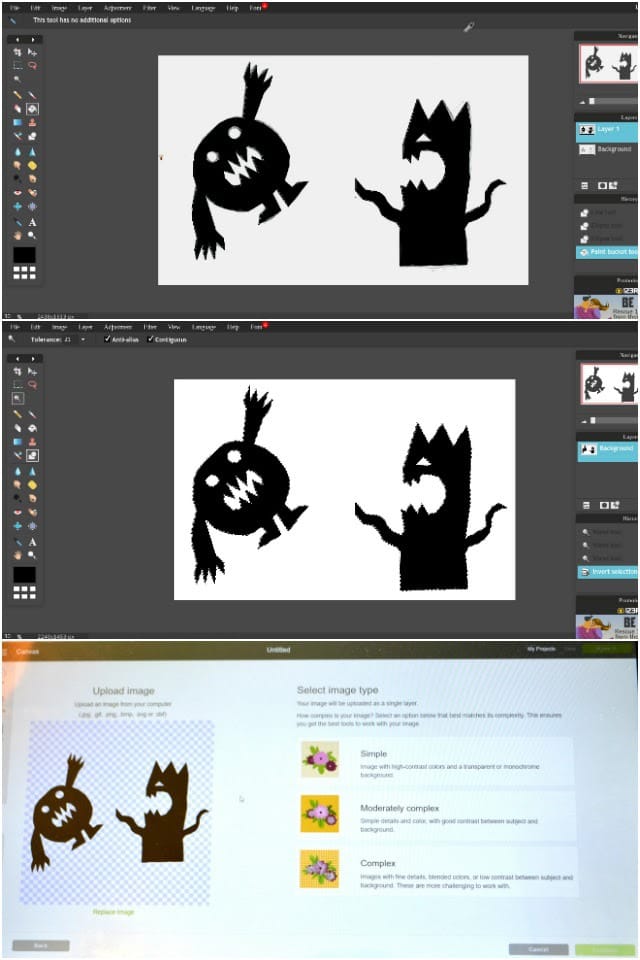Choose Simple image type option
640x960 pixels.
coord(437,761)
